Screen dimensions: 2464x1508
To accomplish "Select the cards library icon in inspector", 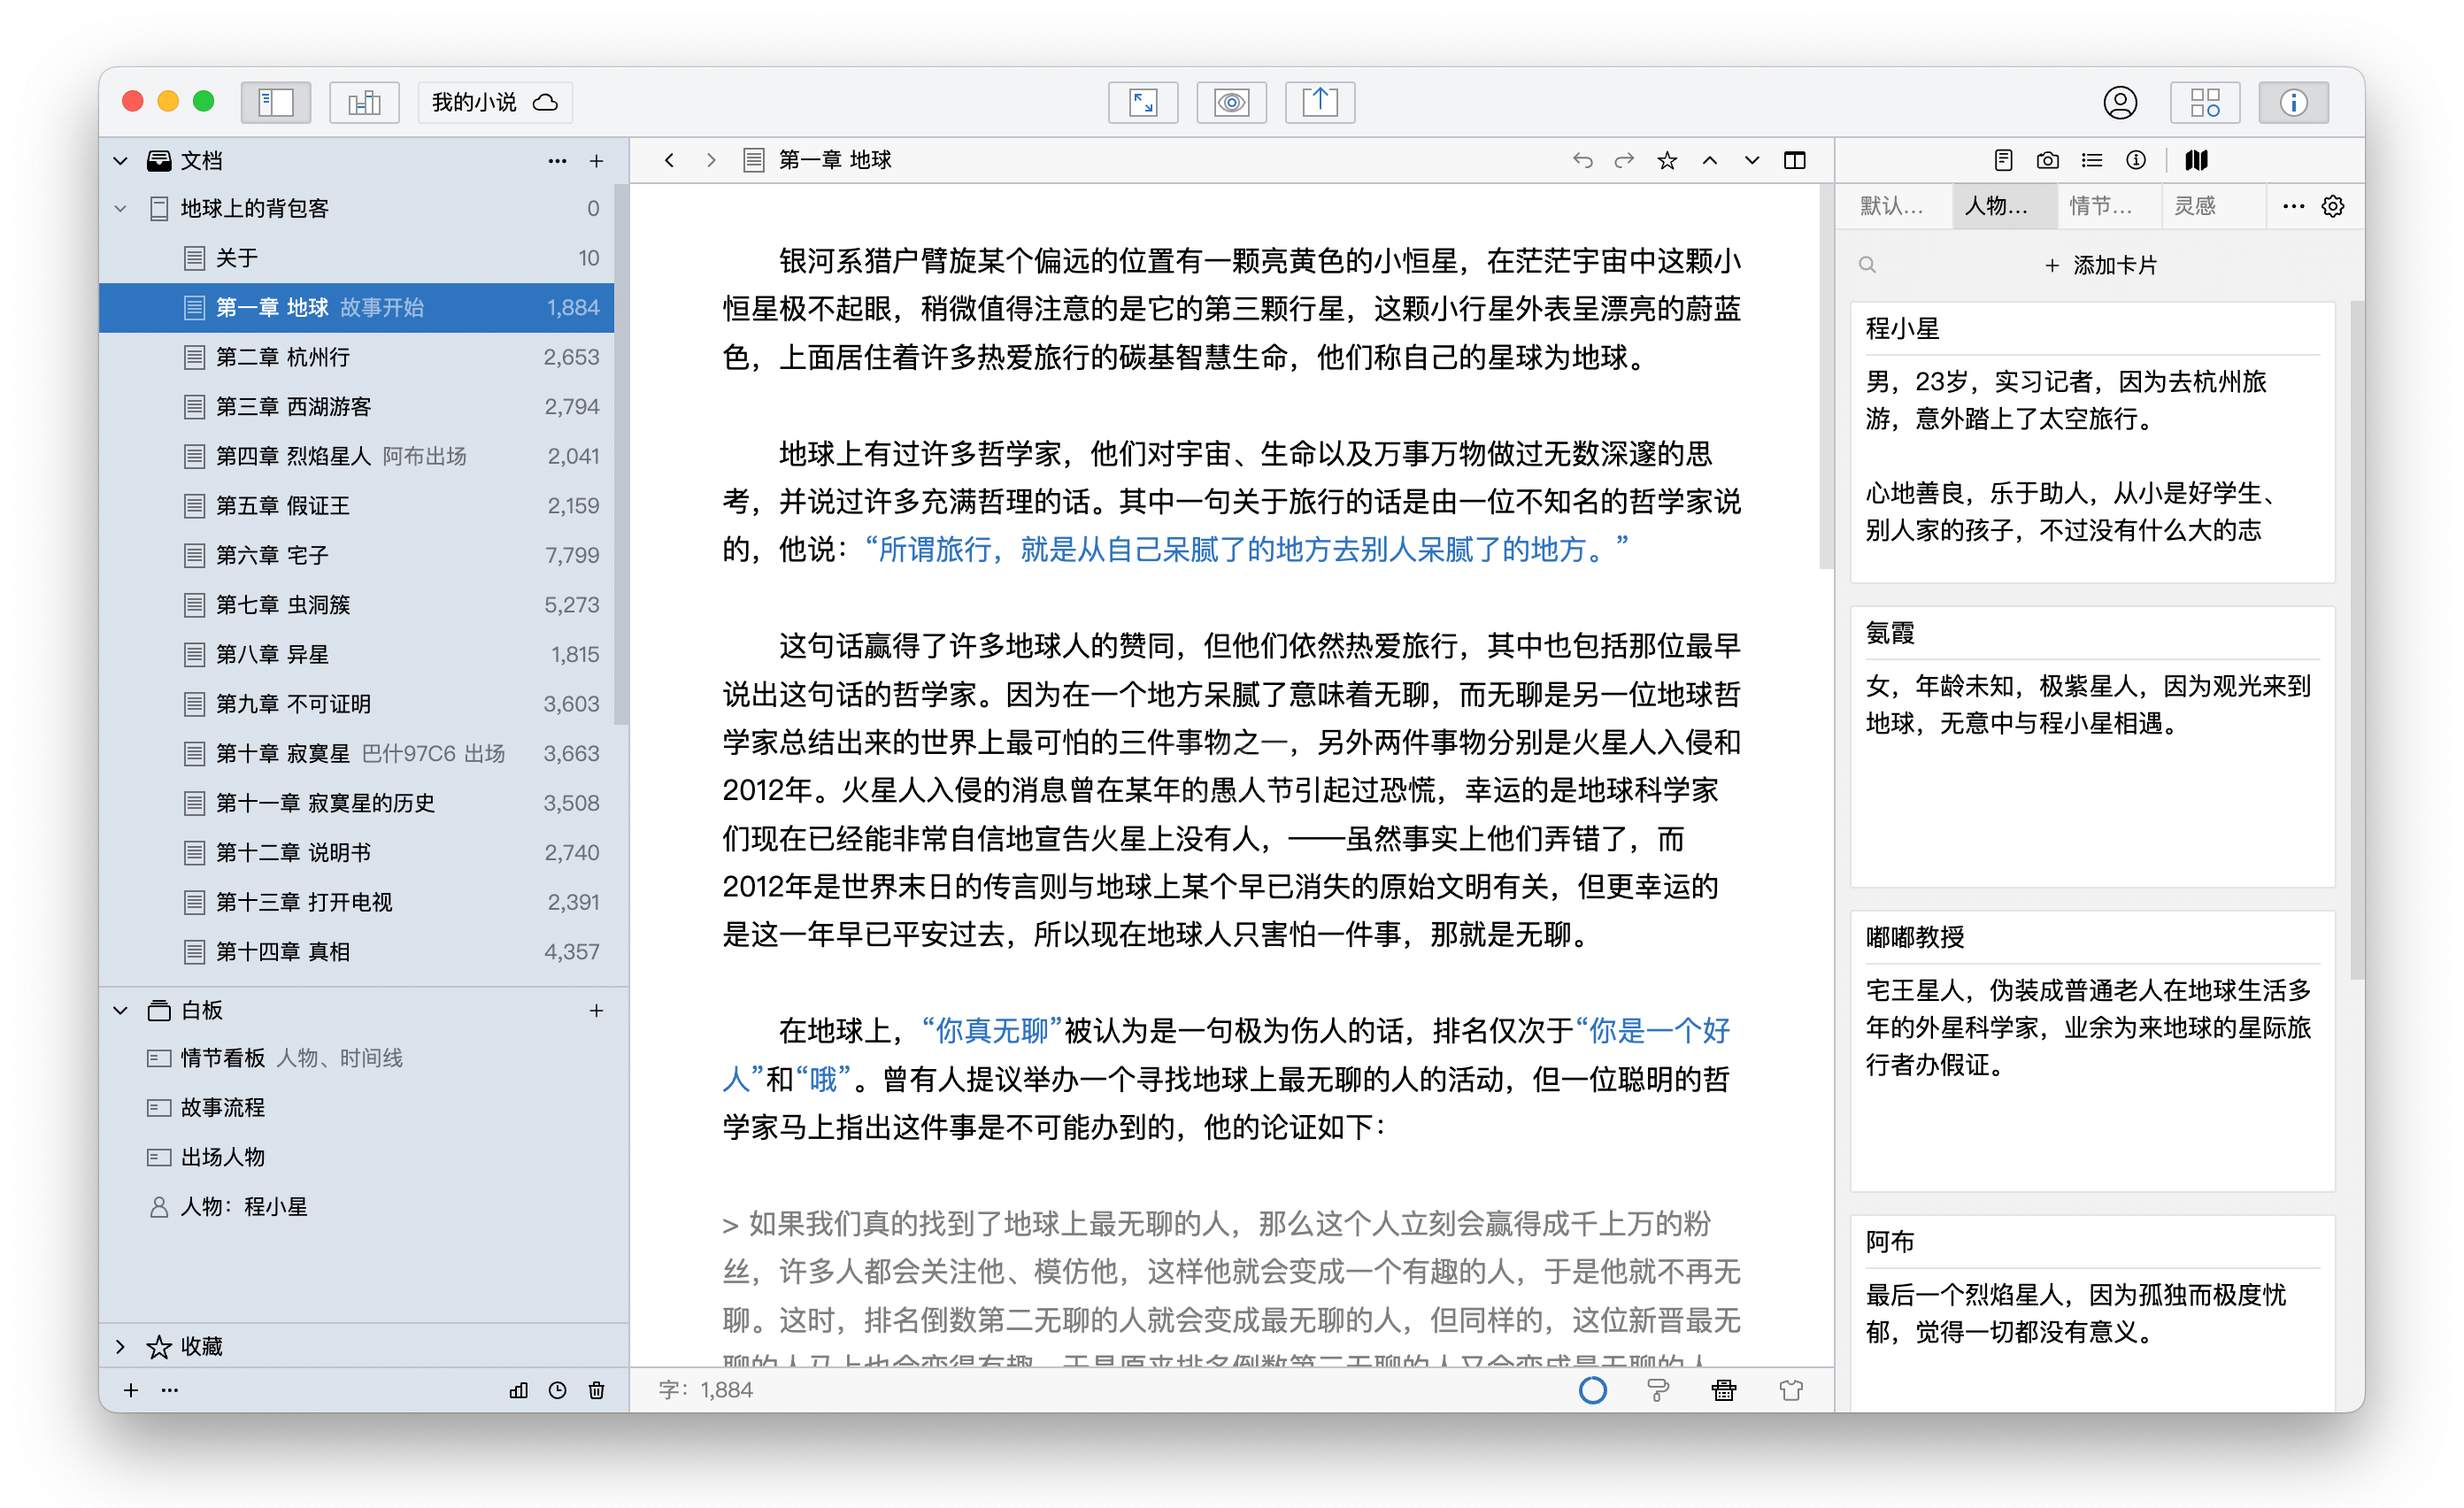I will pyautogui.click(x=2196, y=160).
